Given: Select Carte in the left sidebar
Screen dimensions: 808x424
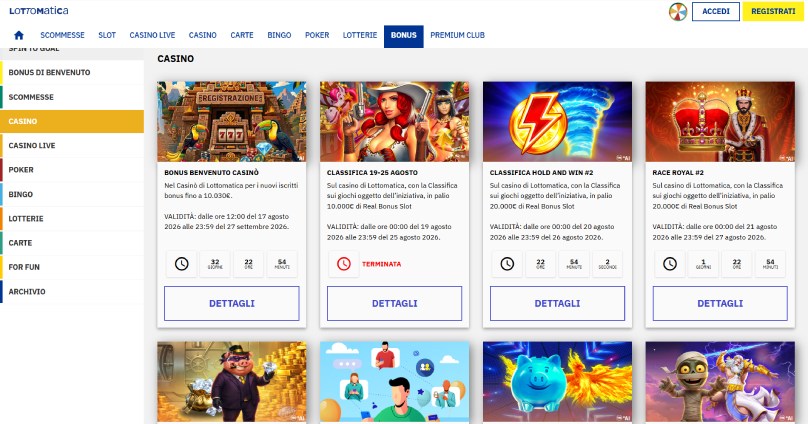Looking at the screenshot, I should [x=72, y=243].
